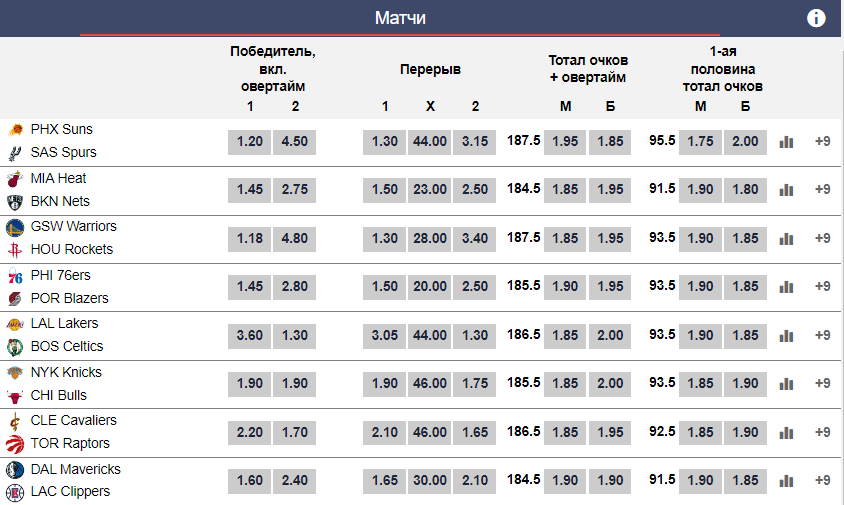Open statistics chart icon for PHI 76ers match
Screen dimensions: 844x505
[x=786, y=287]
